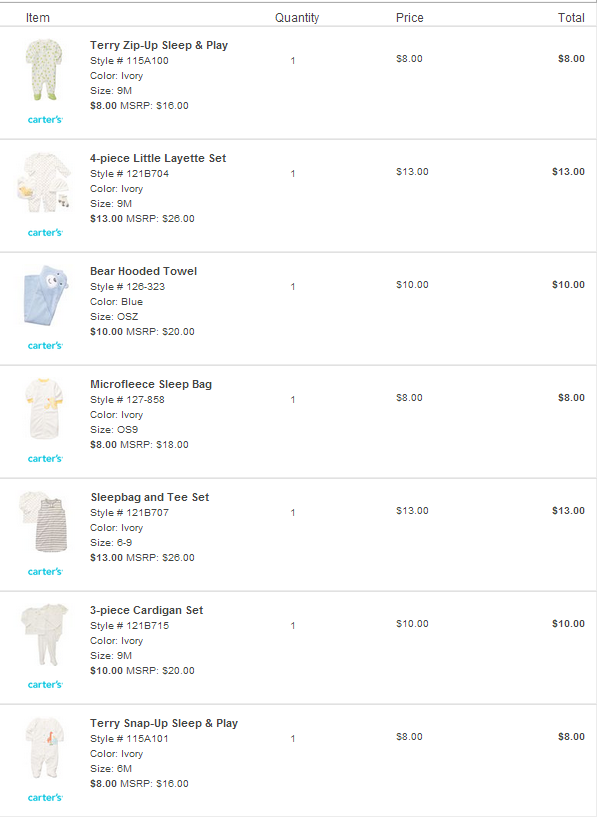Open the Microfleece Sleep Bag thumbnail
The image size is (601, 819).
(44, 408)
